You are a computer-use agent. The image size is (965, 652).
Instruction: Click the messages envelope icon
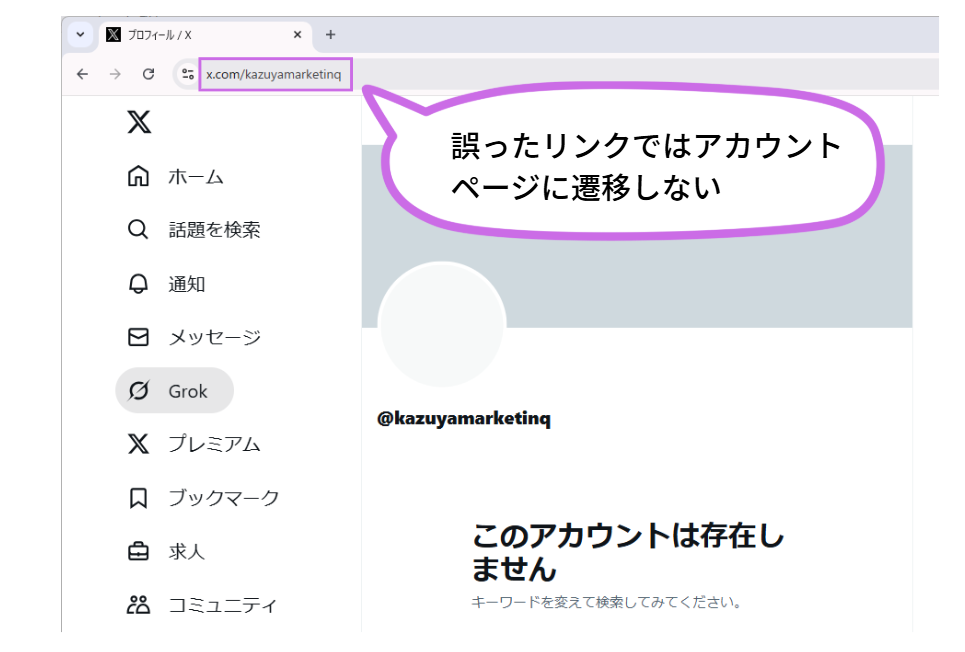coord(139,337)
